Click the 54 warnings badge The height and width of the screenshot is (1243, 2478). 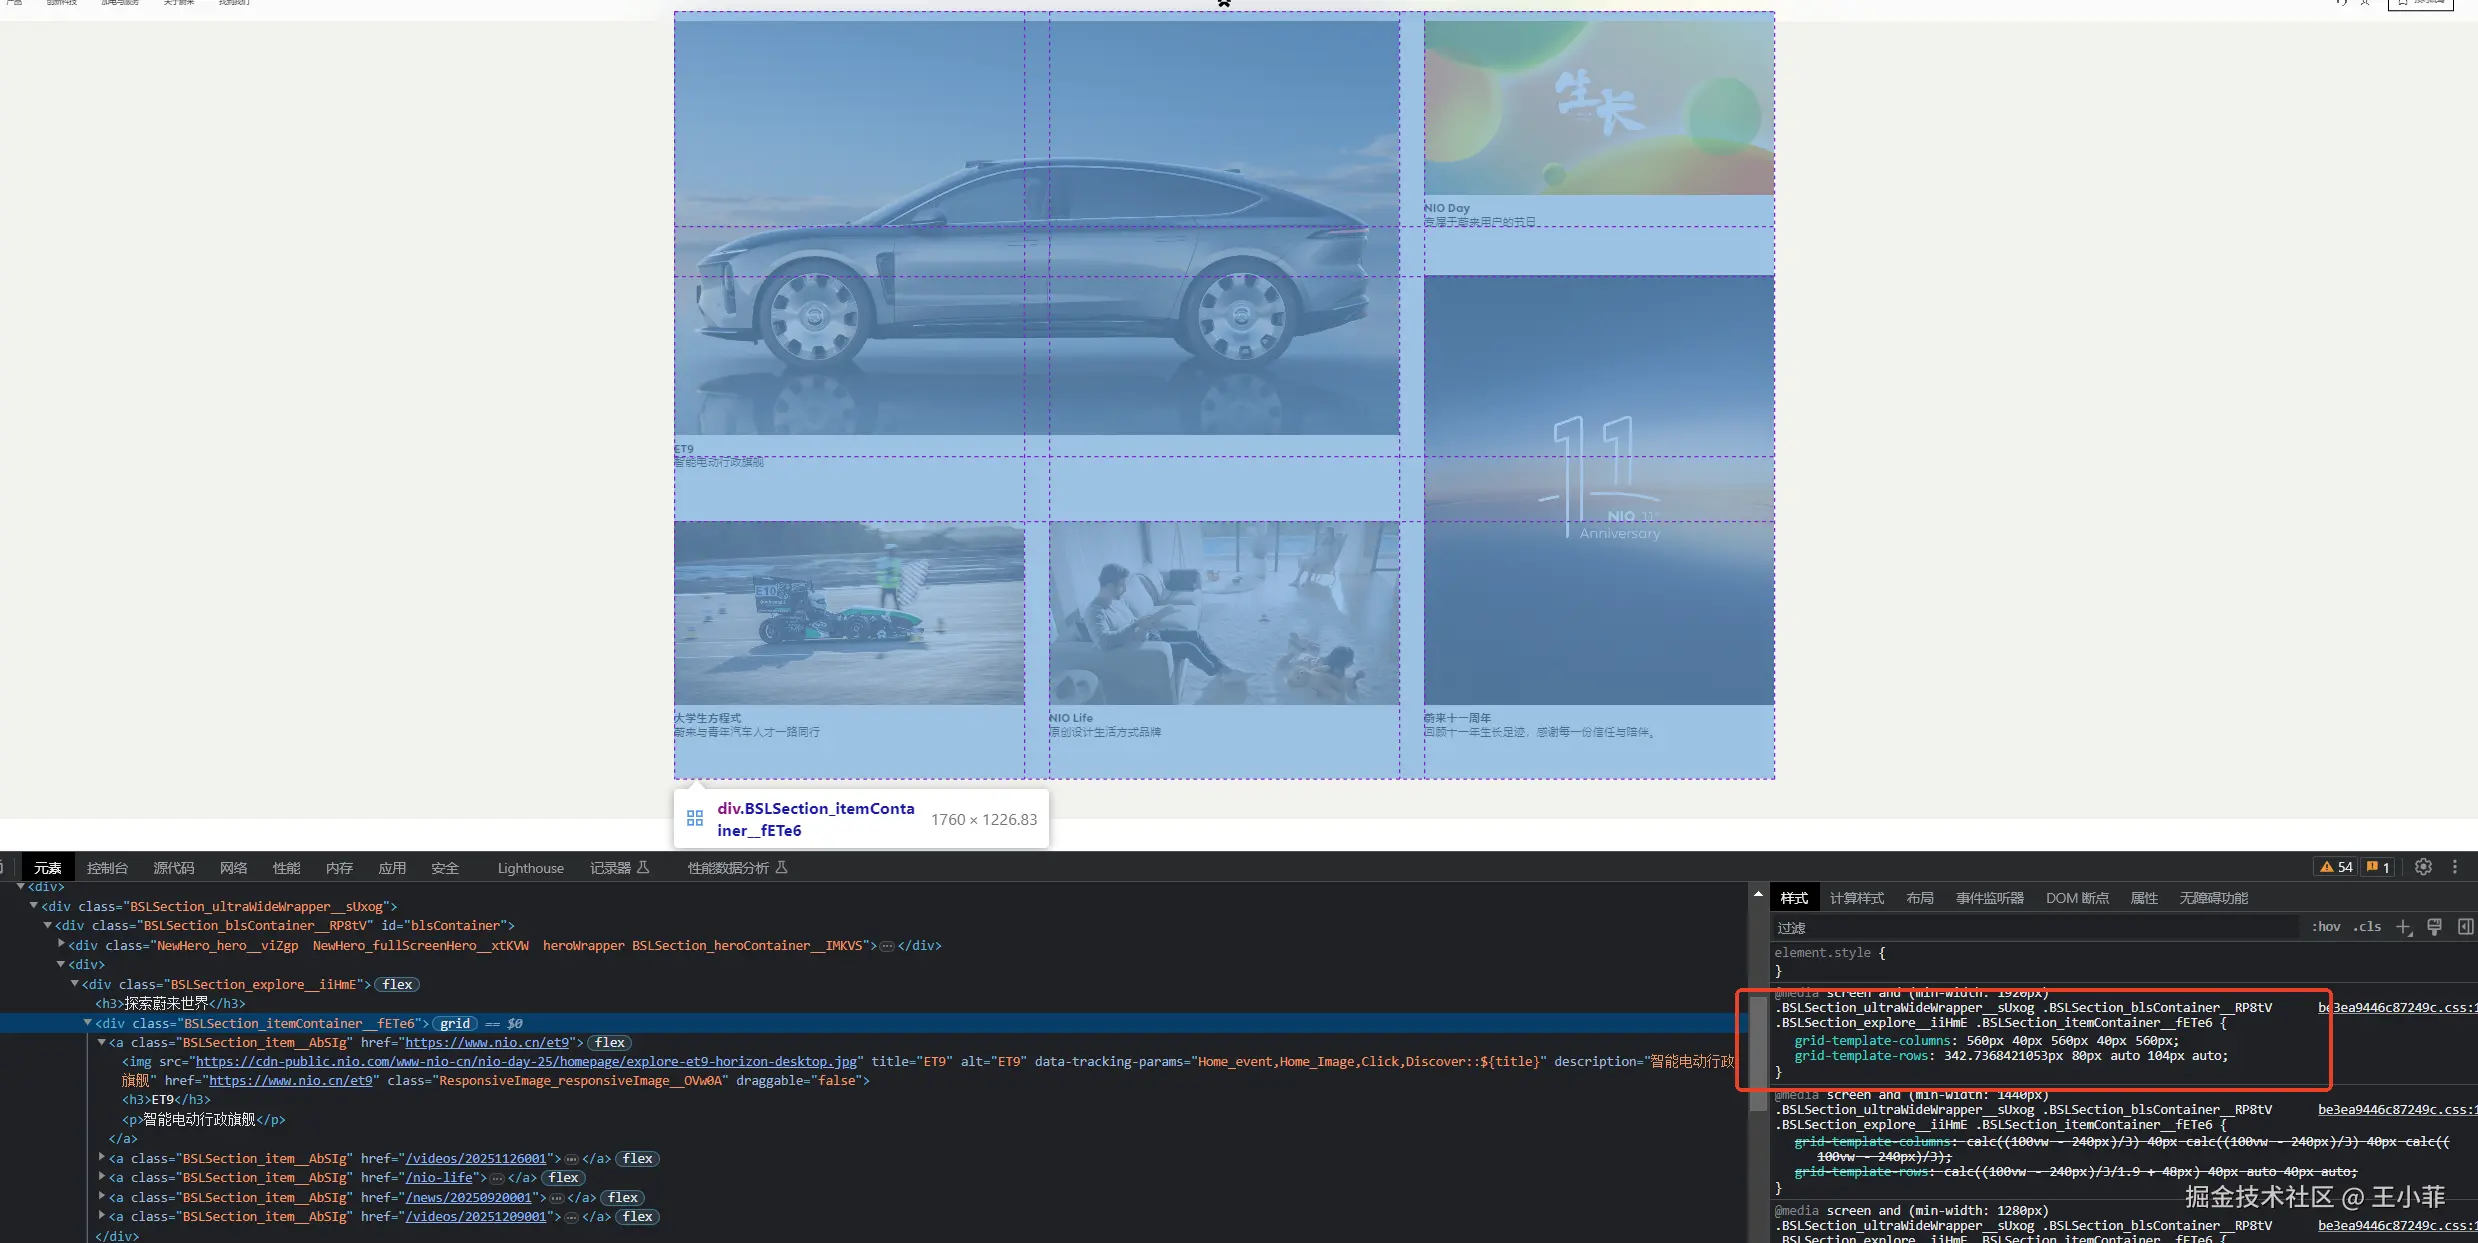pos(2337,867)
